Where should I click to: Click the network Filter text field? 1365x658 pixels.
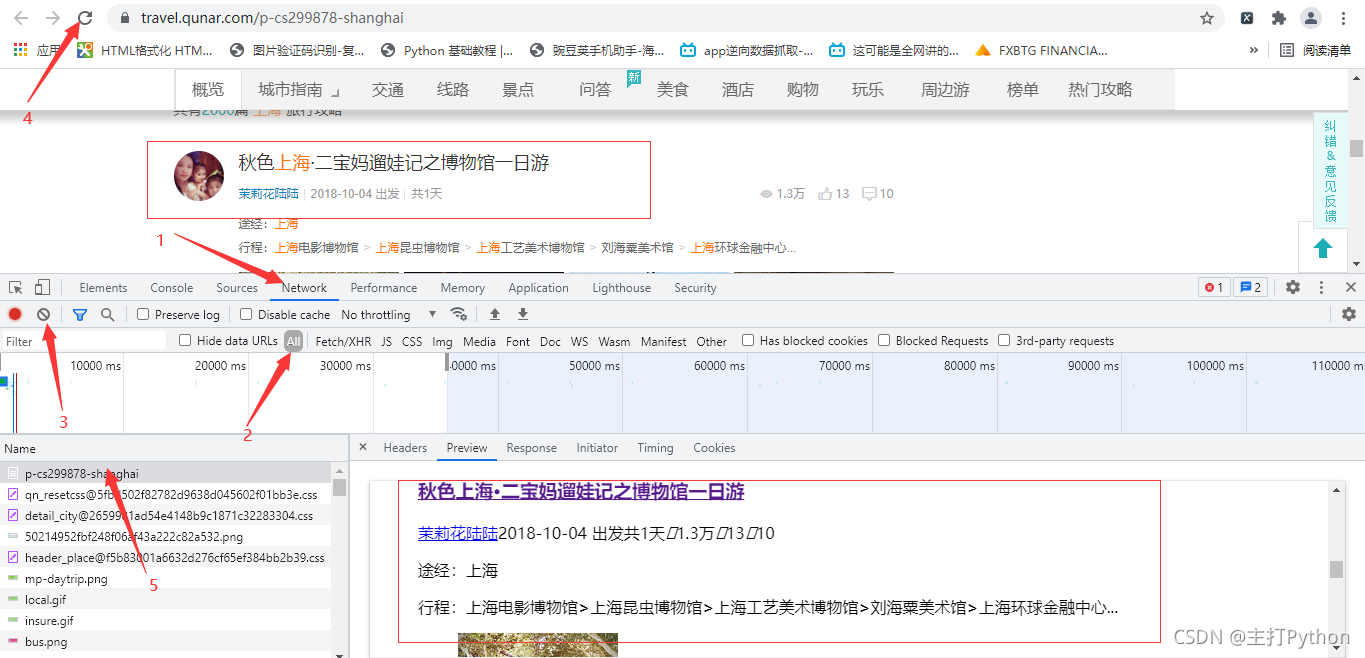pyautogui.click(x=85, y=341)
